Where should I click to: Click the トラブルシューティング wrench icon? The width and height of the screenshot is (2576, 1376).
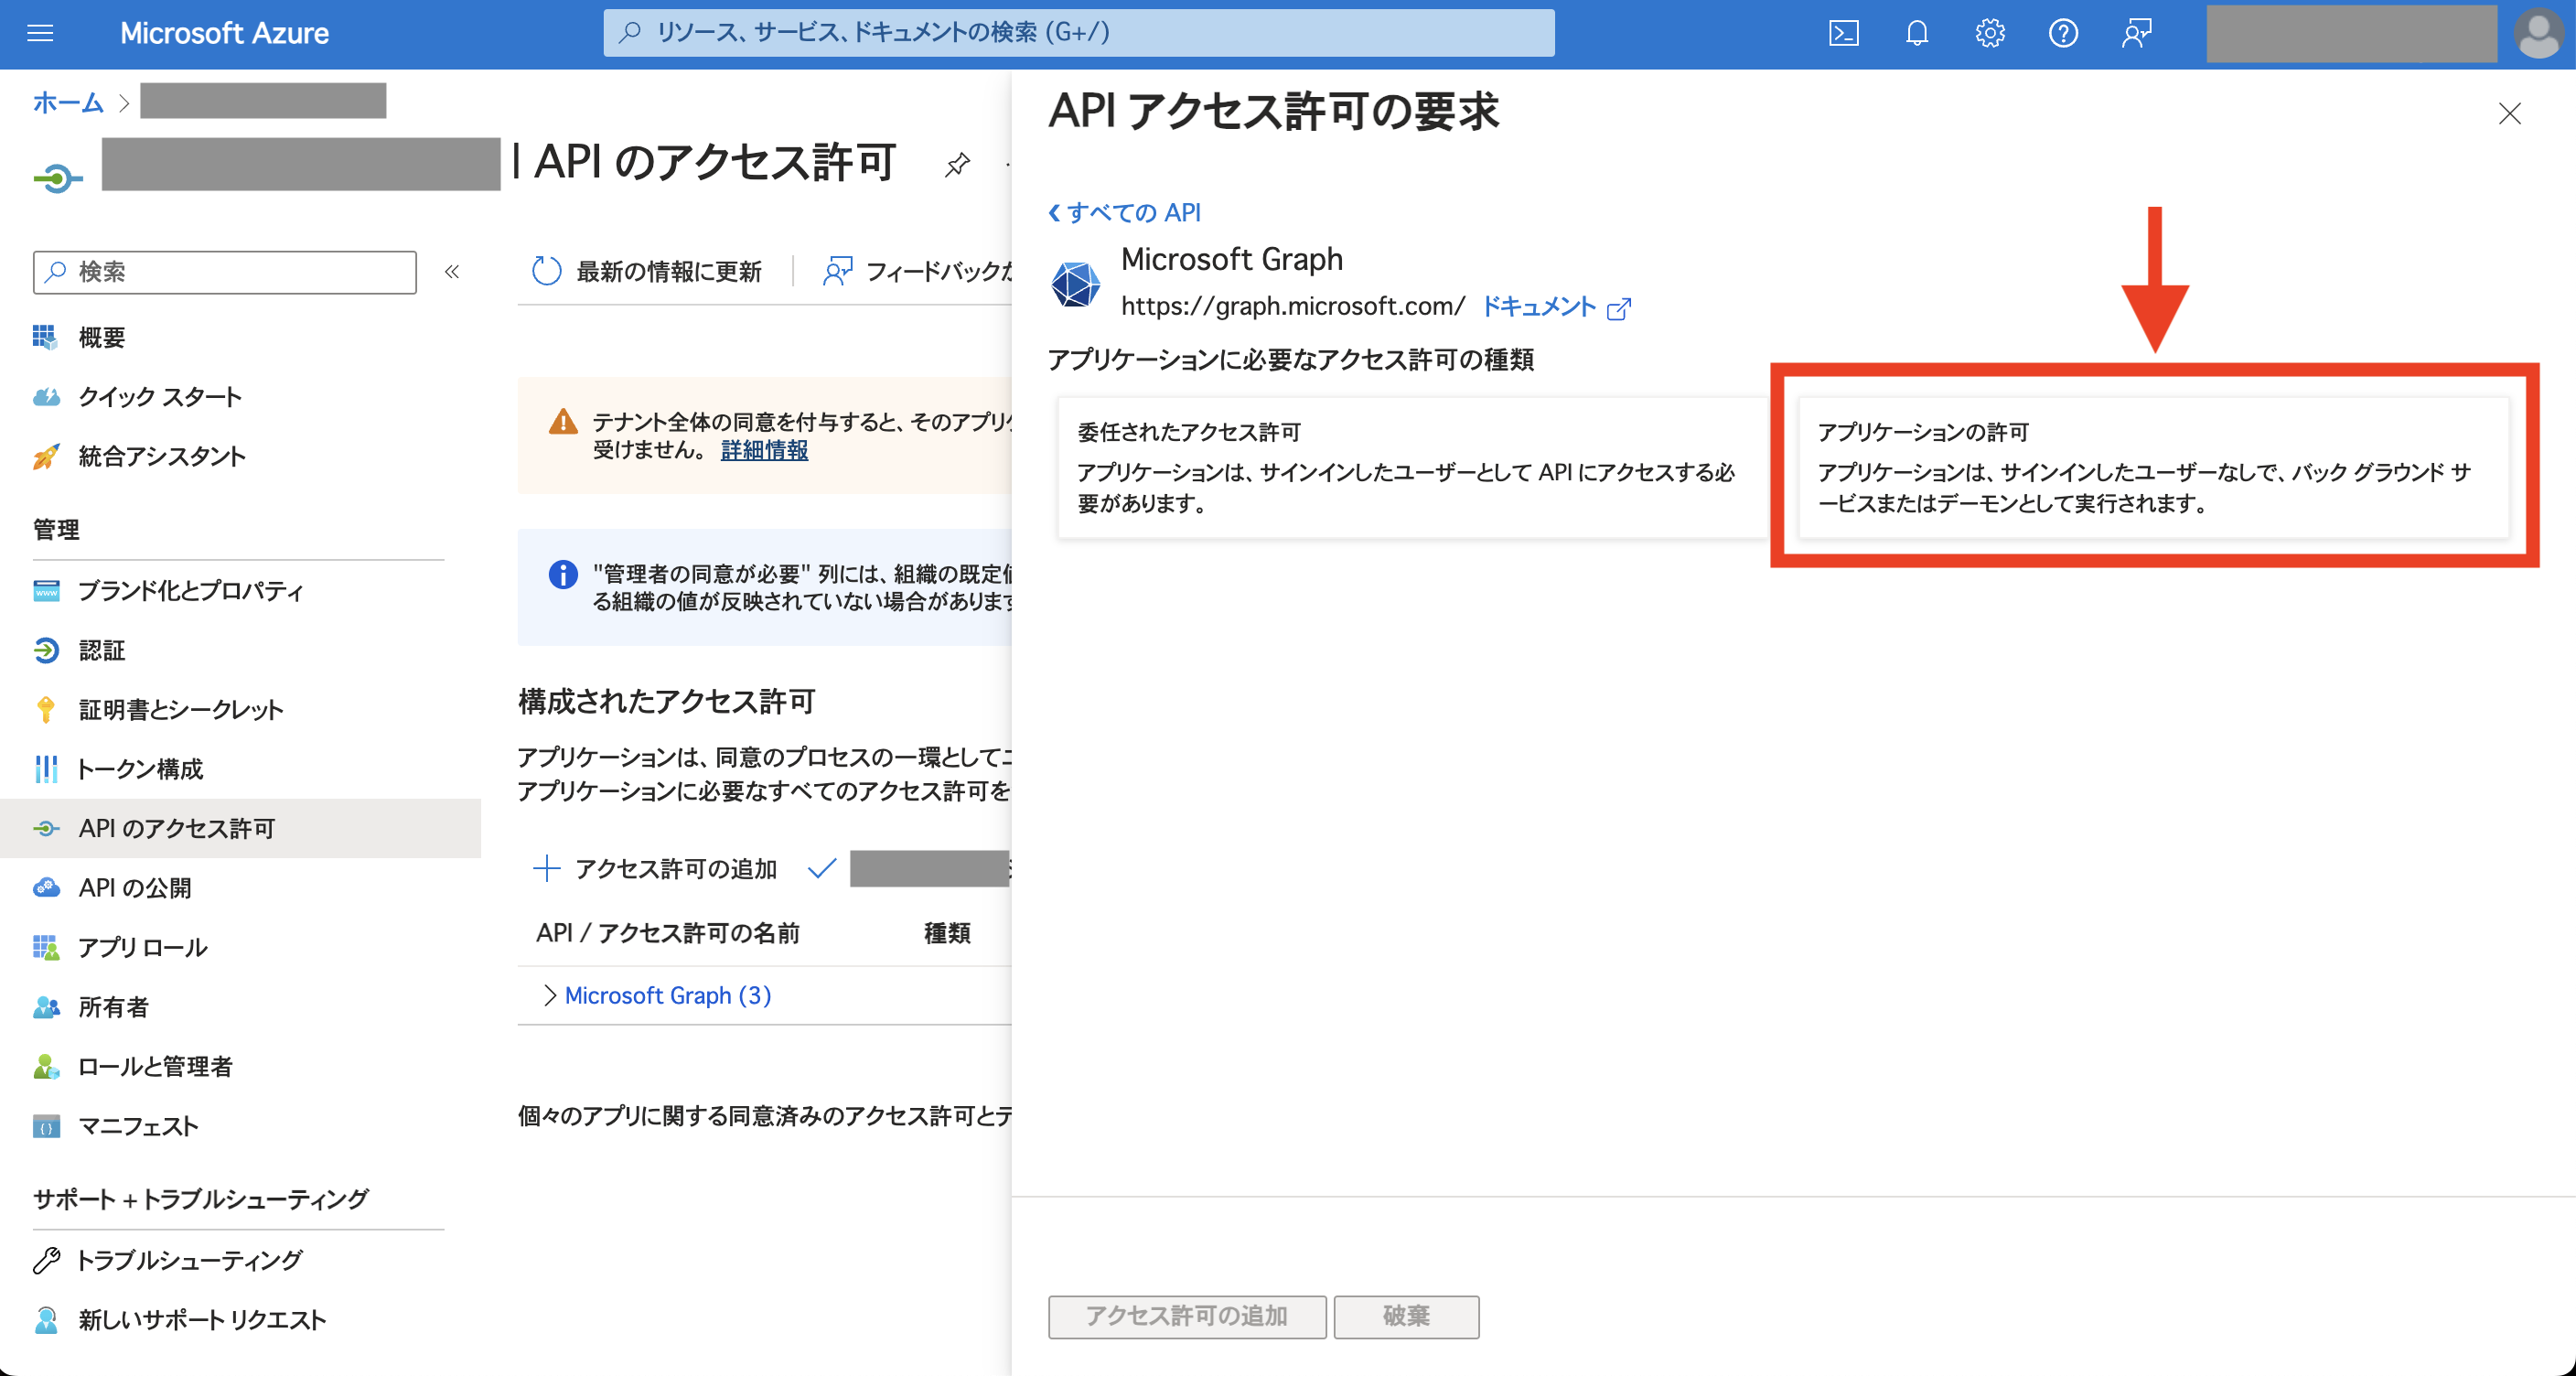coord(46,1260)
